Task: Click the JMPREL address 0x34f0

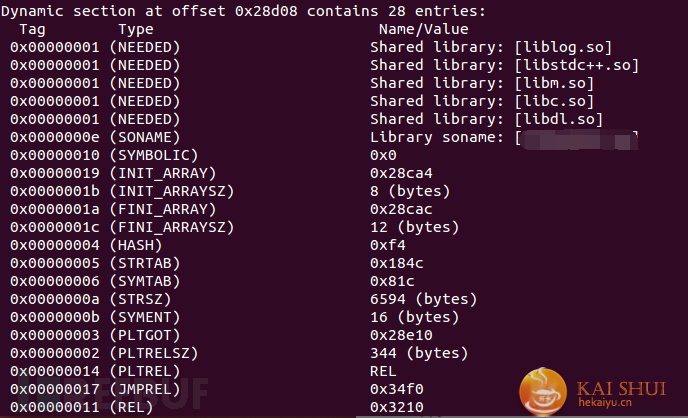Action: (x=397, y=389)
